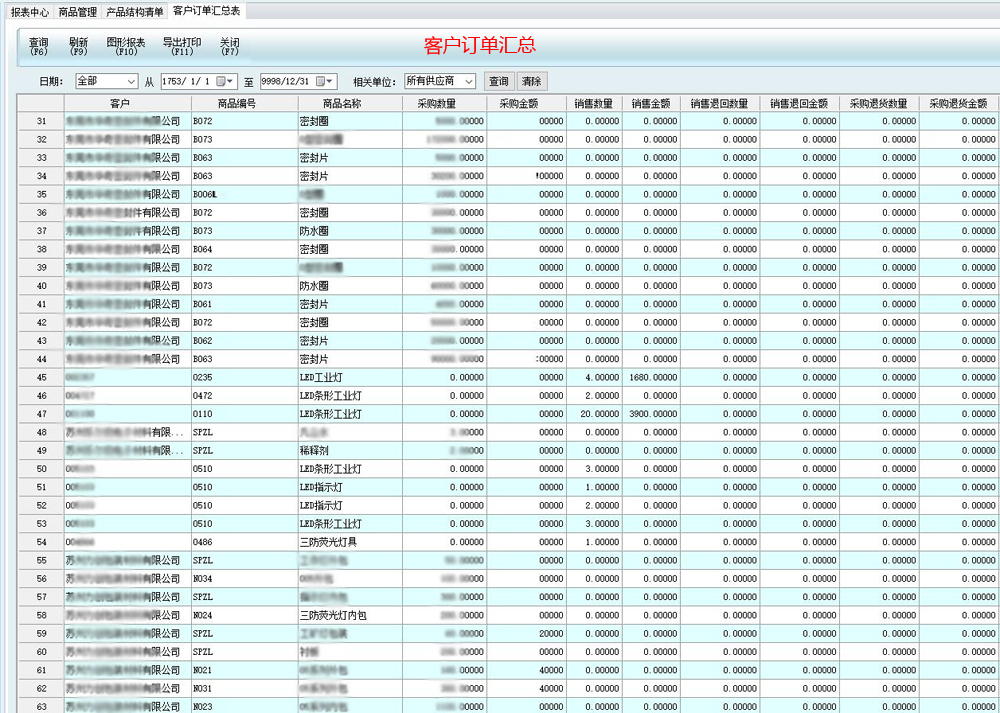The width and height of the screenshot is (1000, 713).
Task: Click product code B061 in row 41
Action: 202,304
